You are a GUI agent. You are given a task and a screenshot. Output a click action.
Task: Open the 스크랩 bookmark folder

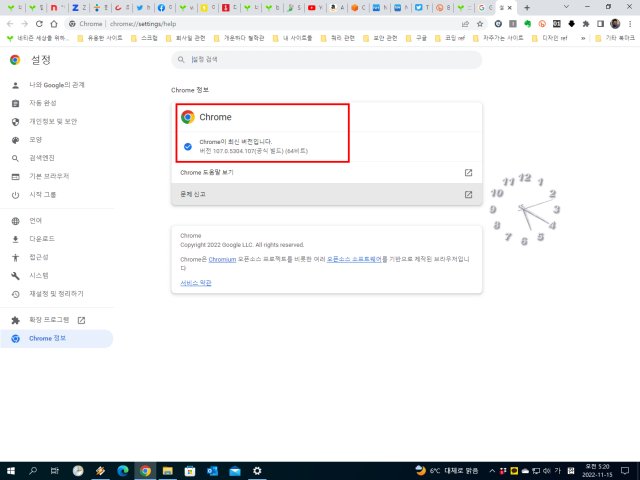pyautogui.click(x=144, y=38)
